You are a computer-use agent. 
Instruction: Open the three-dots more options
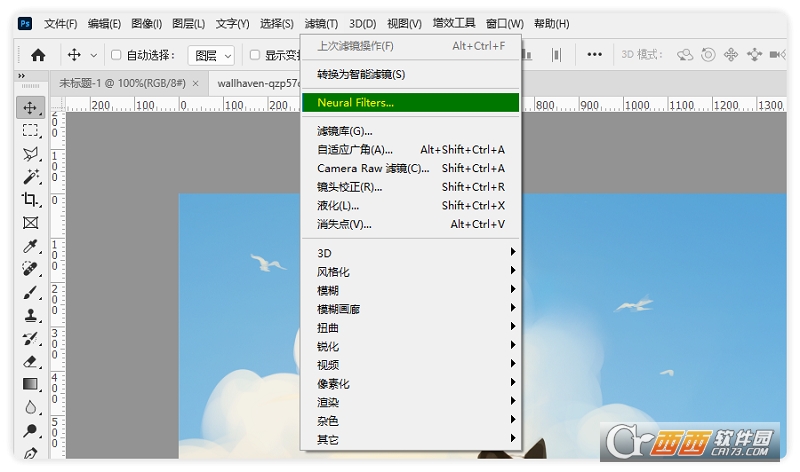point(594,54)
